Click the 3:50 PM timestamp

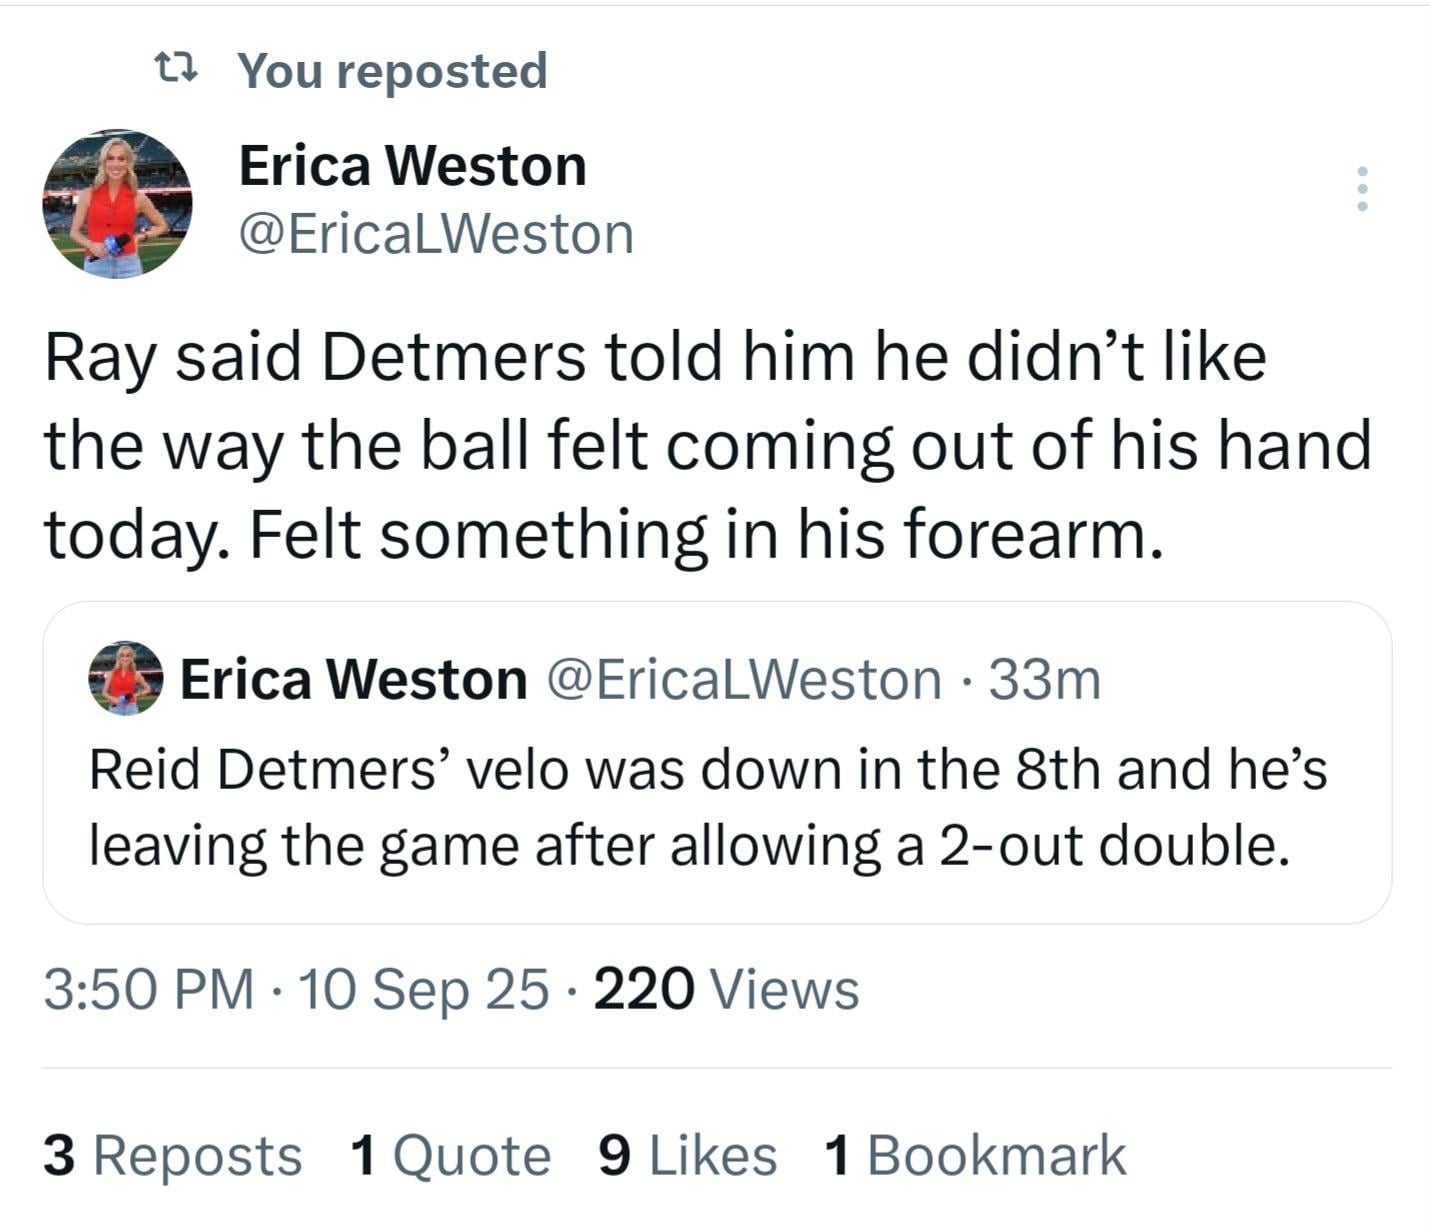148,990
